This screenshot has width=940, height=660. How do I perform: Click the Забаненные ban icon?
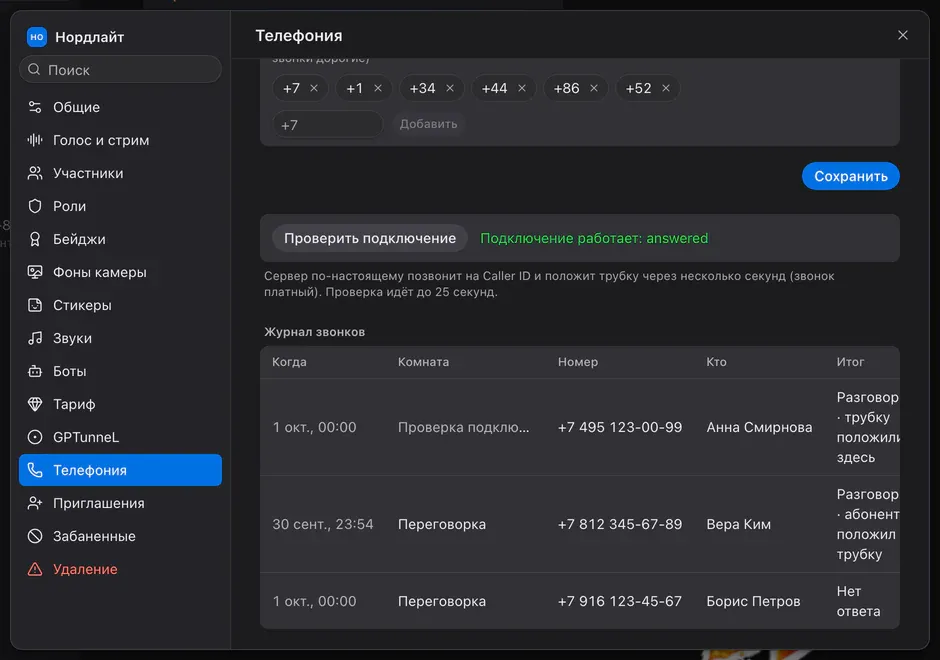tap(35, 536)
